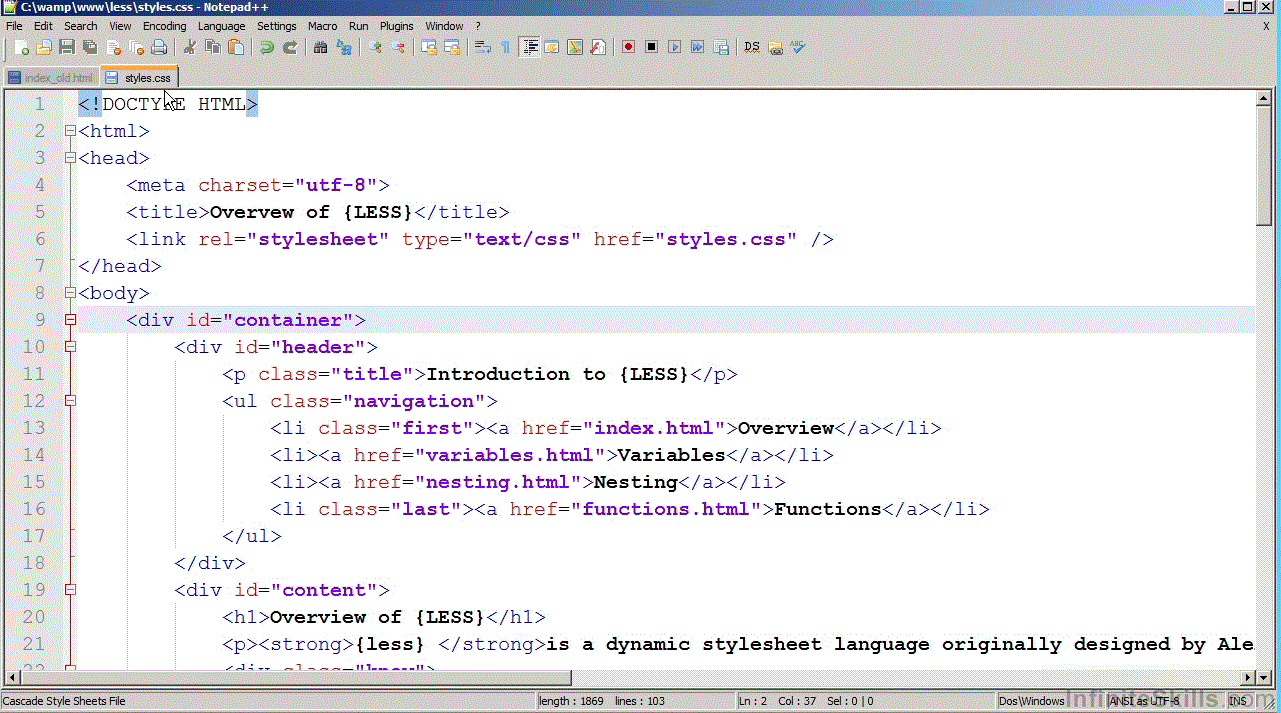This screenshot has width=1281, height=713.
Task: Open the Edit menu
Action: 43,26
